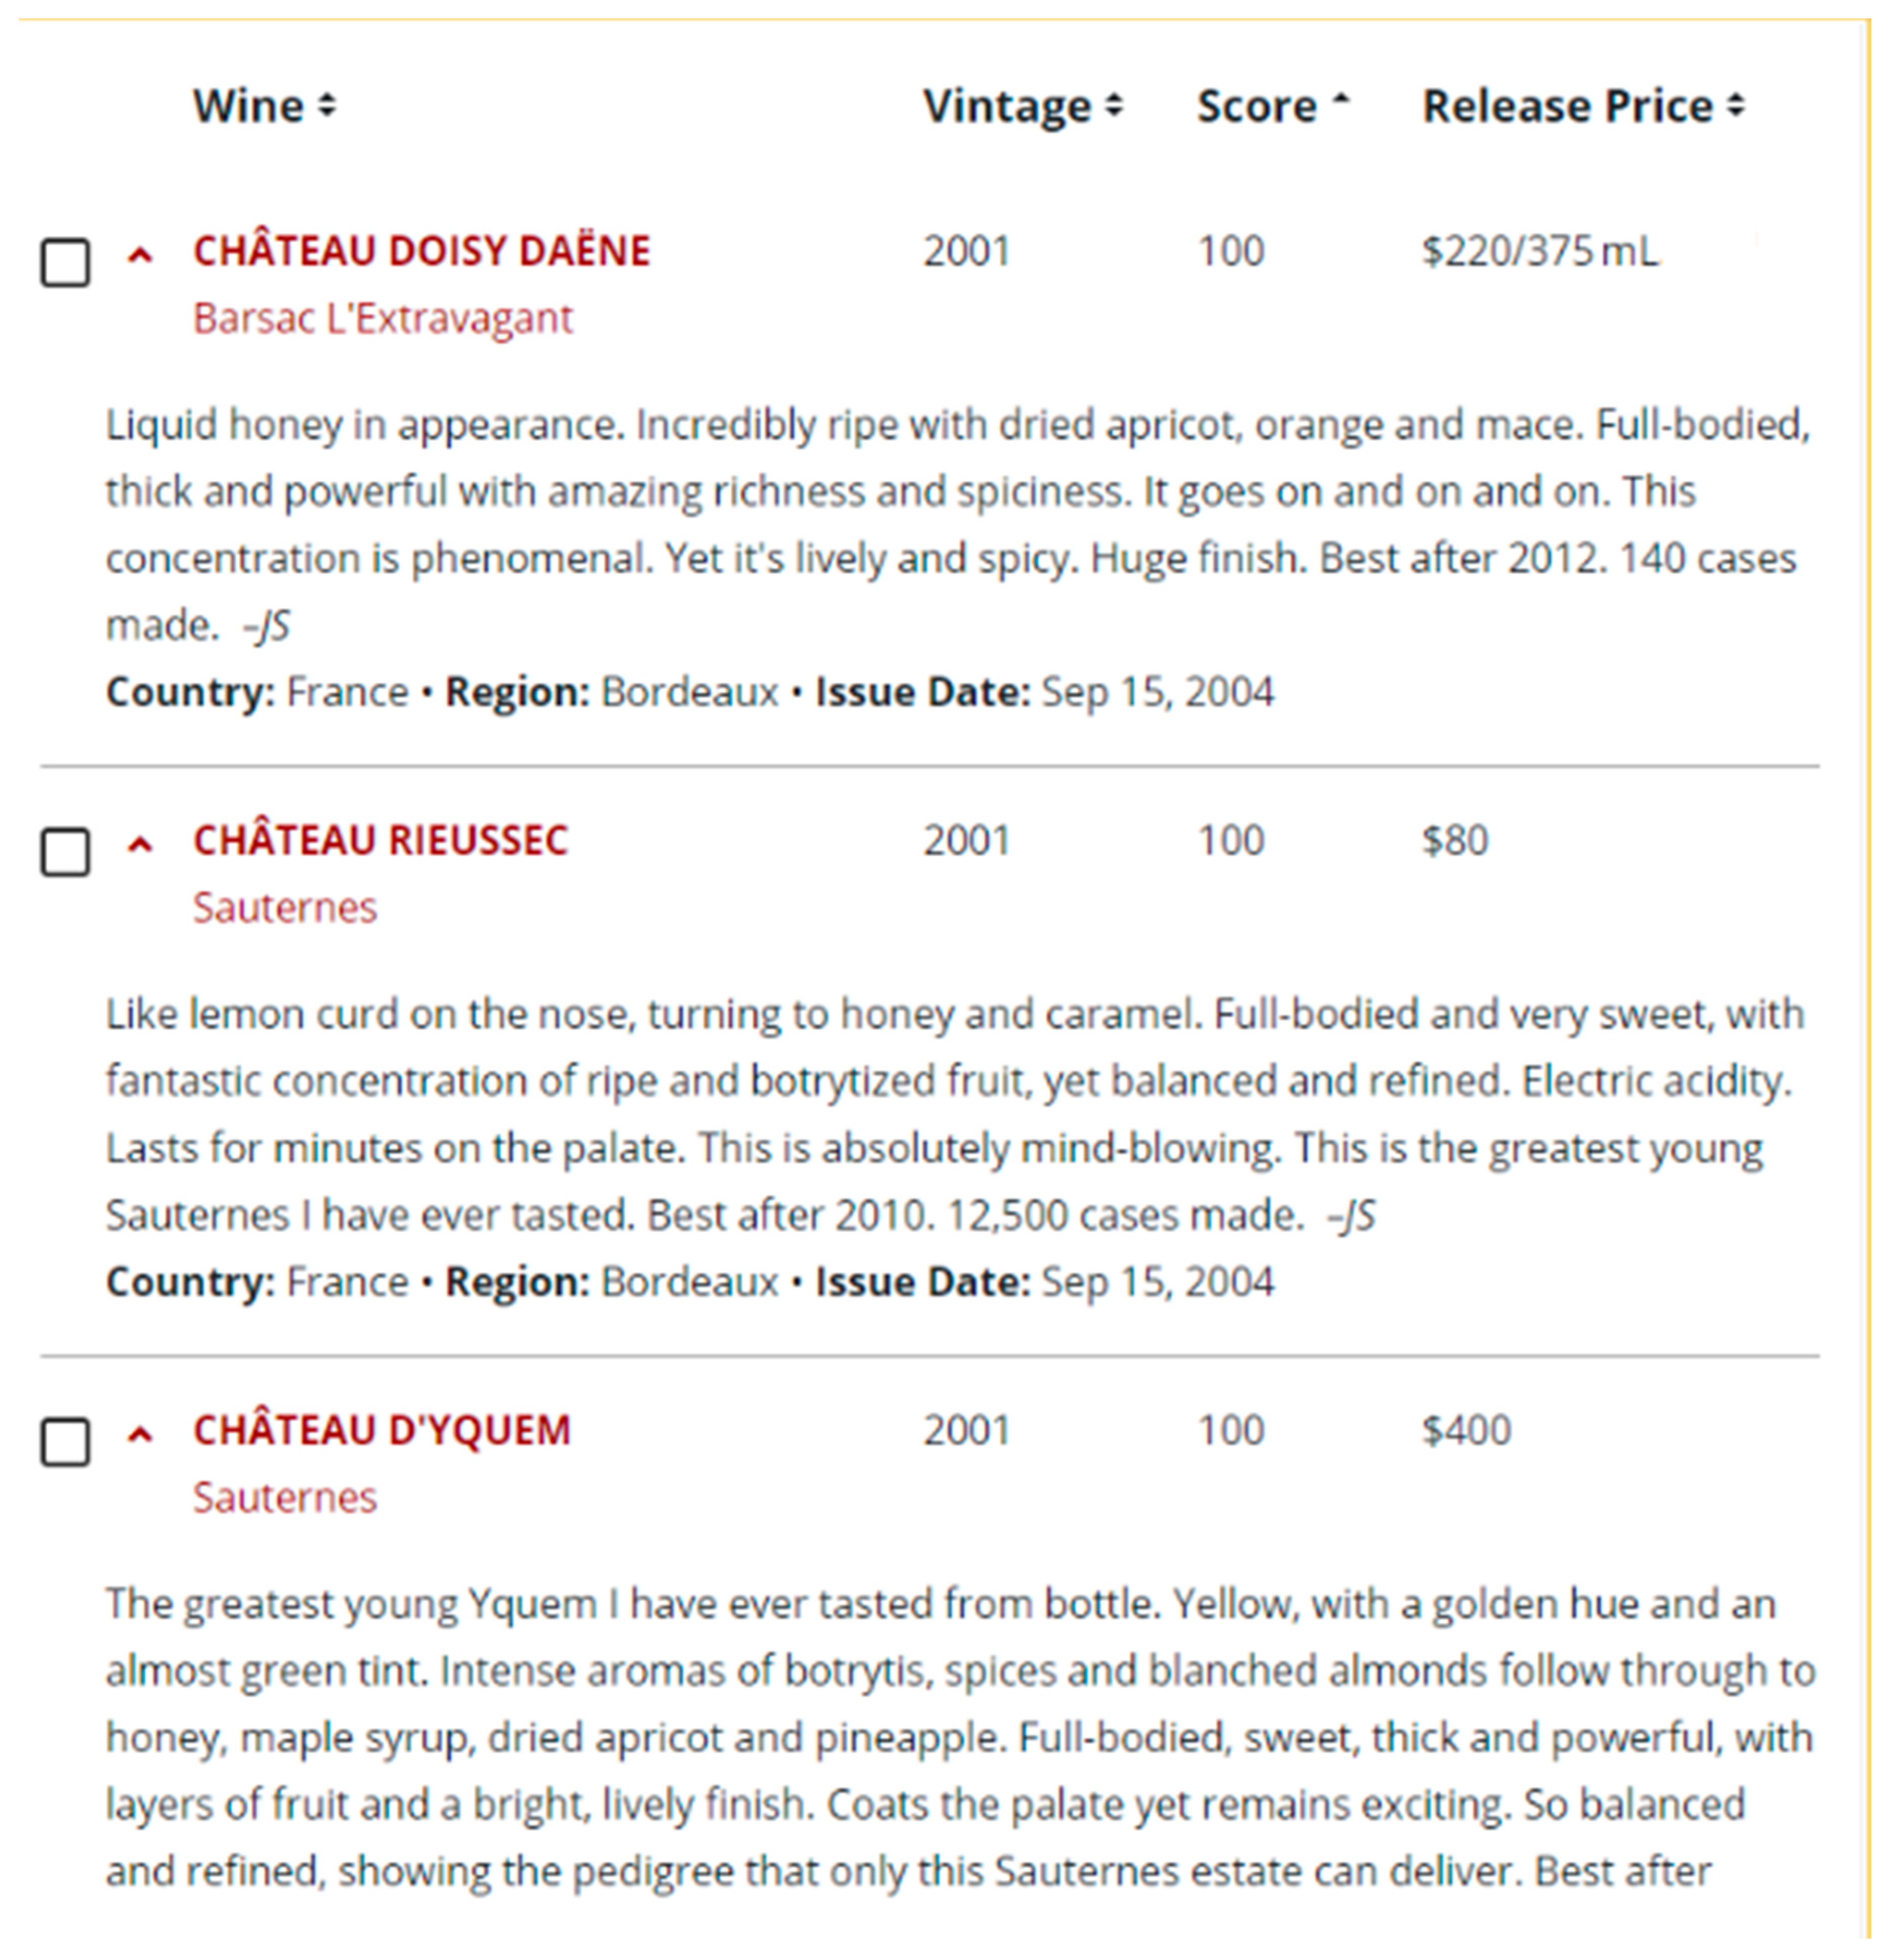
Task: Click the Score column sort arrow icon
Action: tap(1341, 100)
